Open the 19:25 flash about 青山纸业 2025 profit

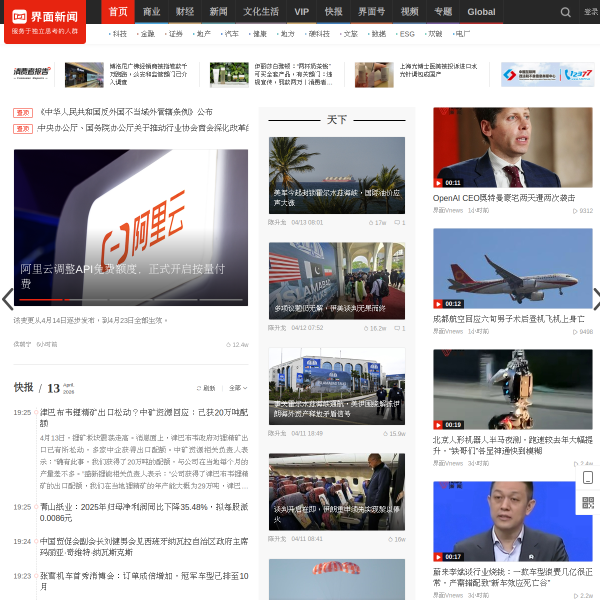pyautogui.click(x=144, y=512)
